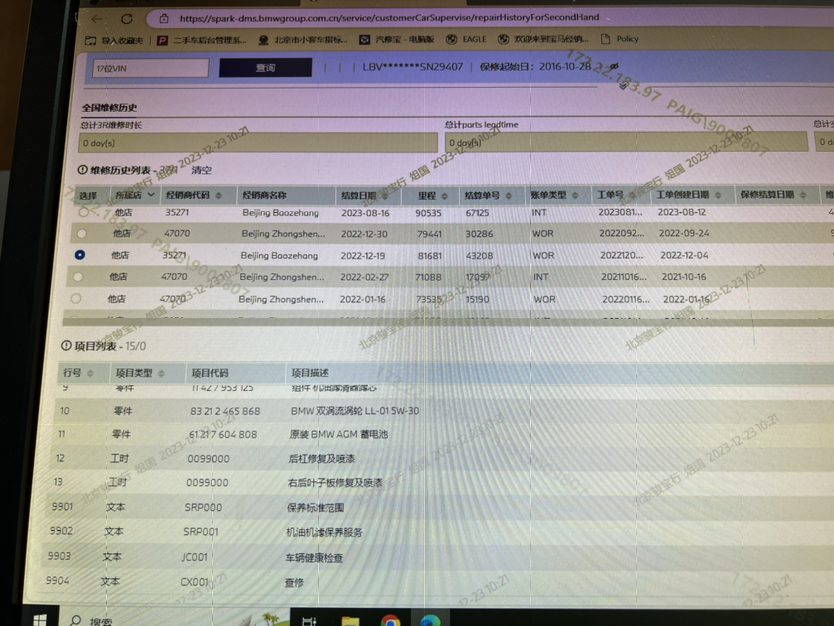Open the Windows Start menu
The width and height of the screenshot is (834, 626).
pos(40,619)
